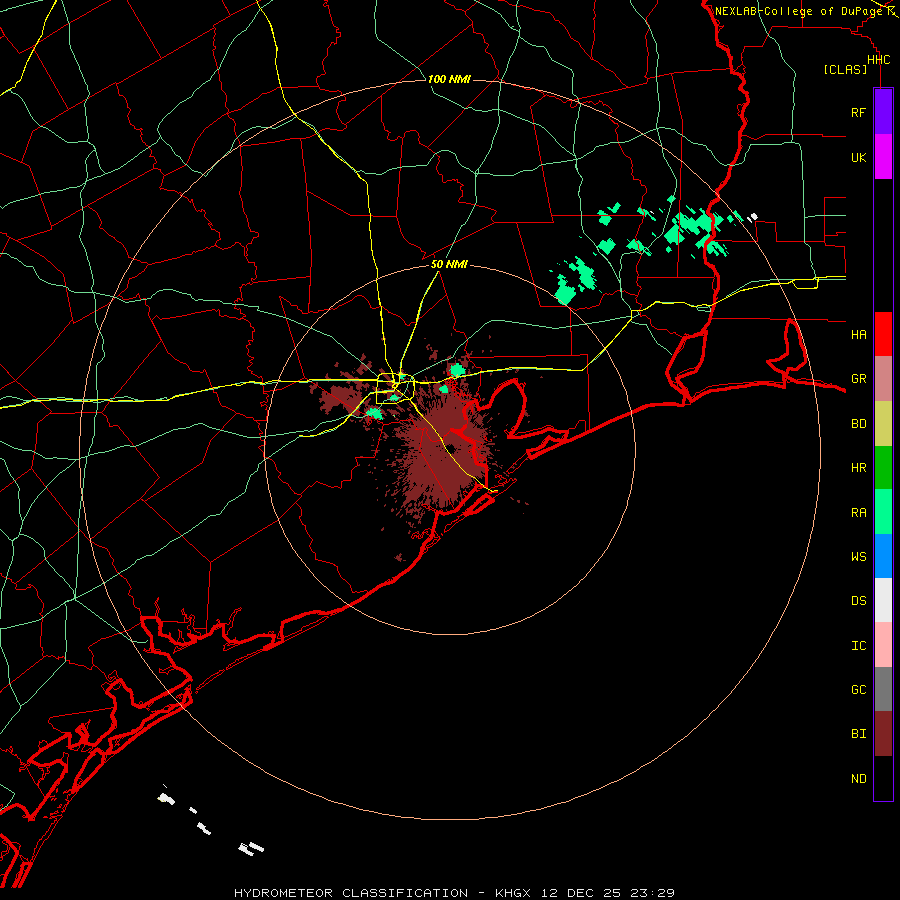Screen dimensions: 900x900
Task: Click the RF purple legend swatch
Action: tap(883, 111)
